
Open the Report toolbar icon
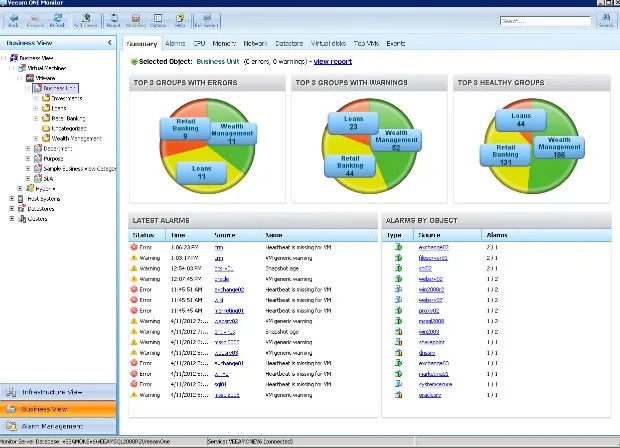click(x=113, y=20)
